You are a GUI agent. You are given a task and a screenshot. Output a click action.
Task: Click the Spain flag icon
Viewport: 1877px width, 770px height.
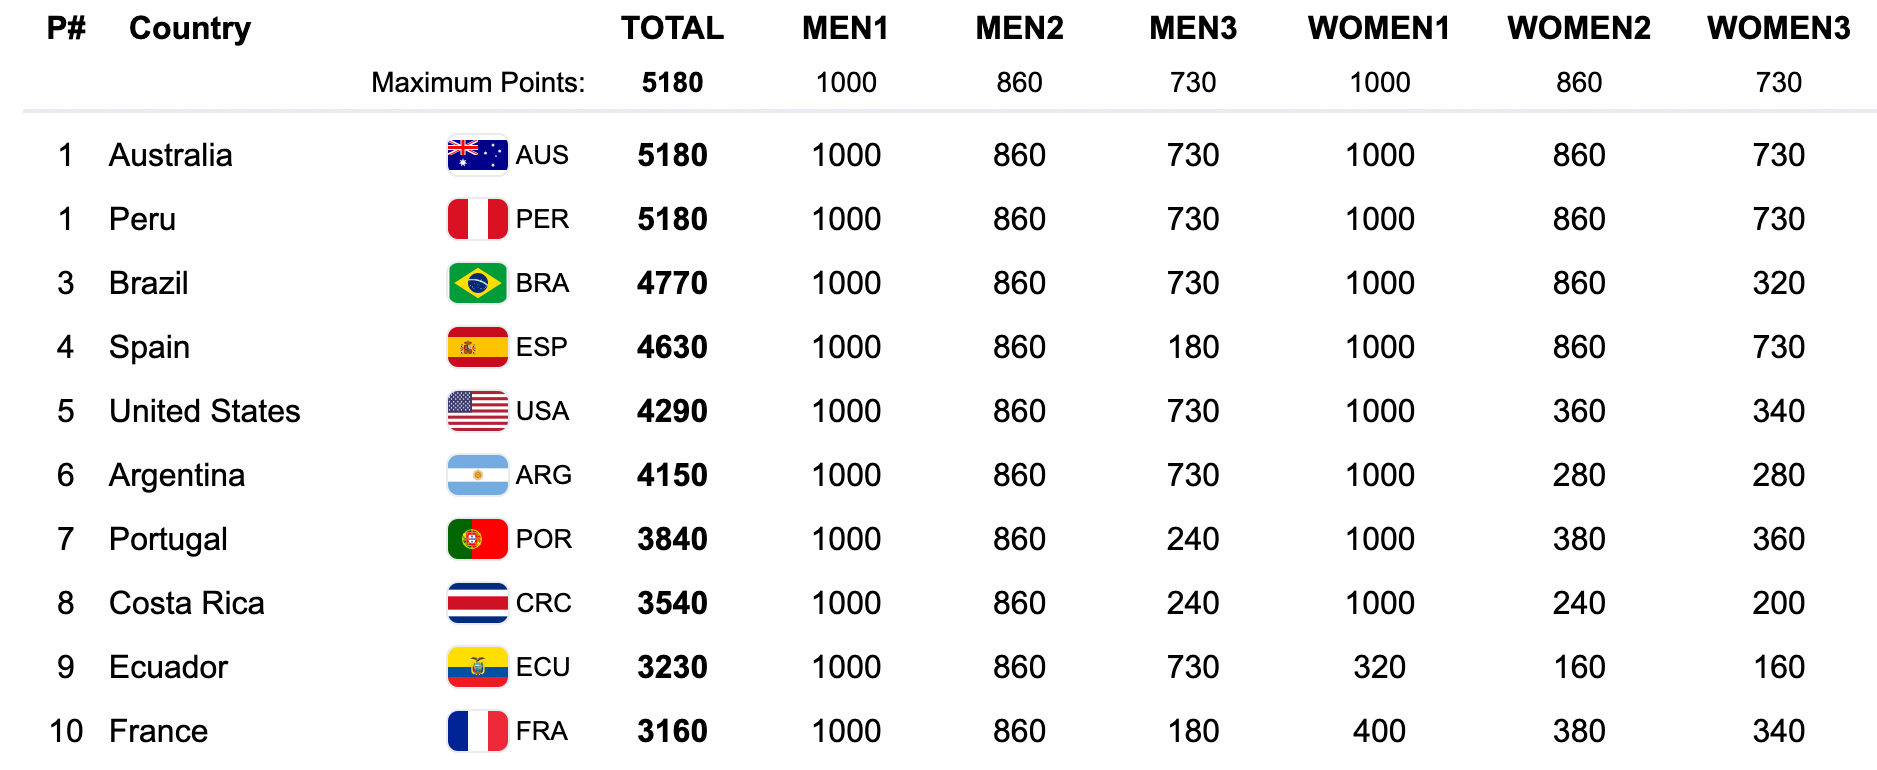point(477,347)
